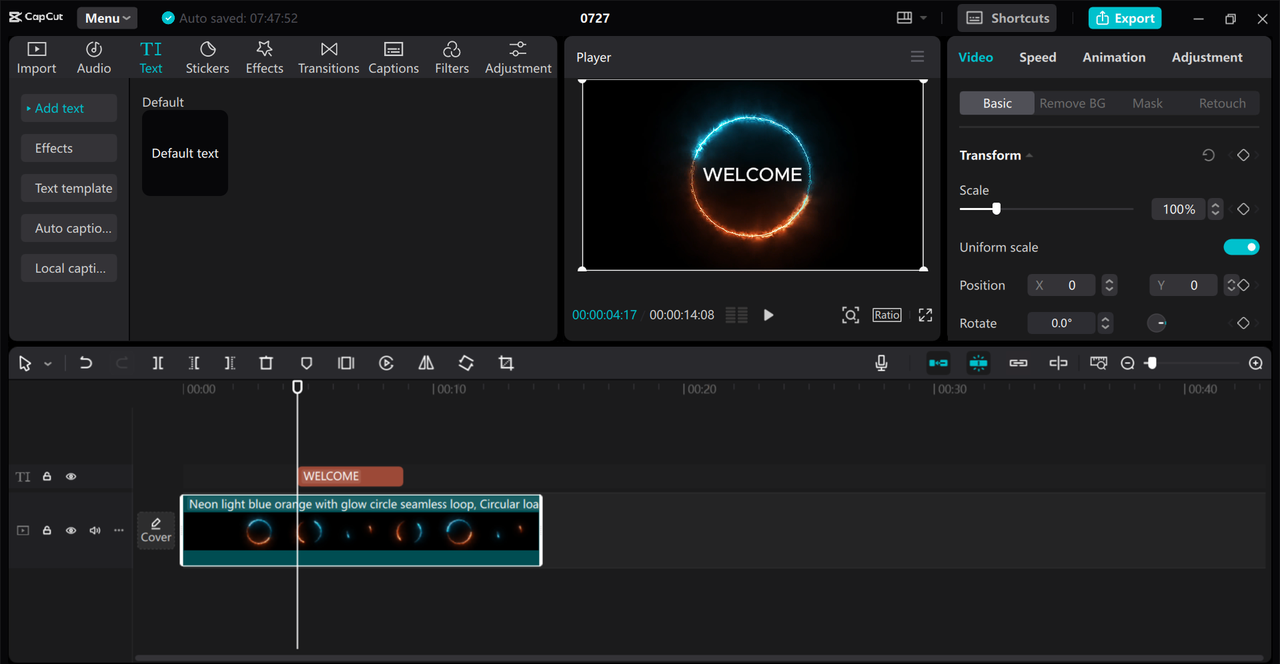
Task: Lock the video track
Action: (x=47, y=530)
